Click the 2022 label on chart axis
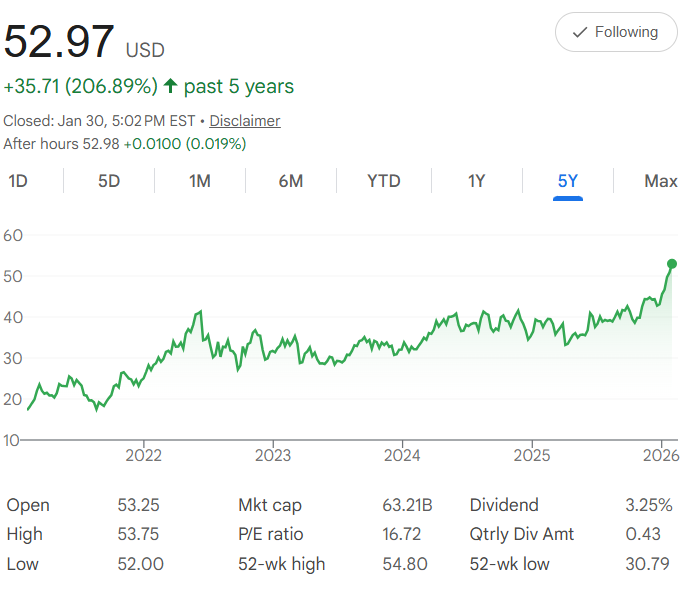The width and height of the screenshot is (690, 593). [144, 456]
